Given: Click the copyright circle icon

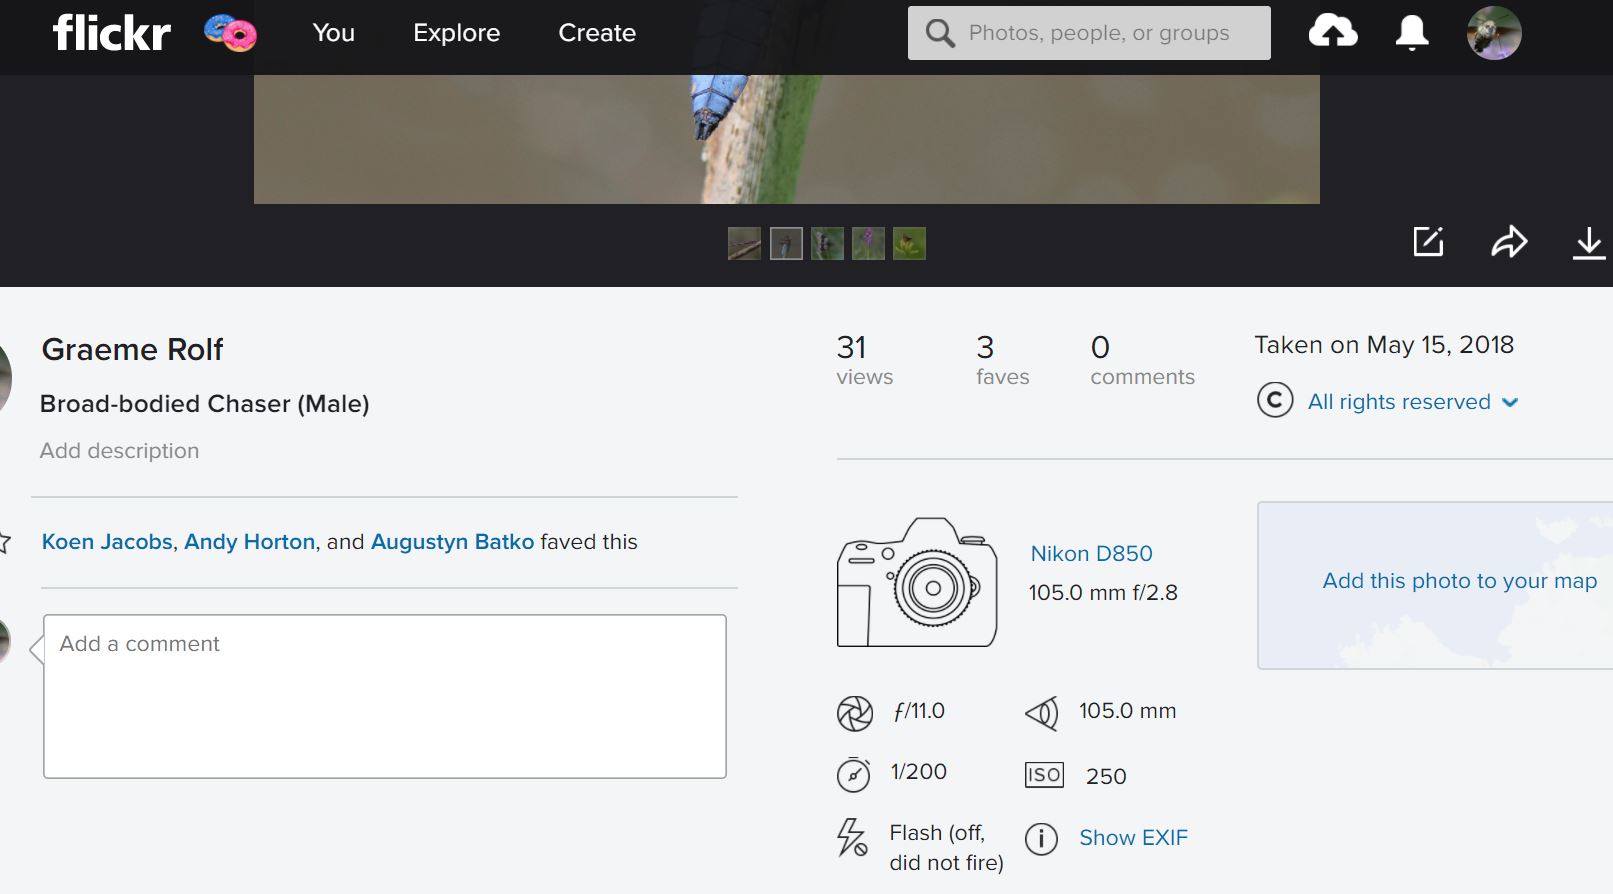Looking at the screenshot, I should click(x=1275, y=401).
